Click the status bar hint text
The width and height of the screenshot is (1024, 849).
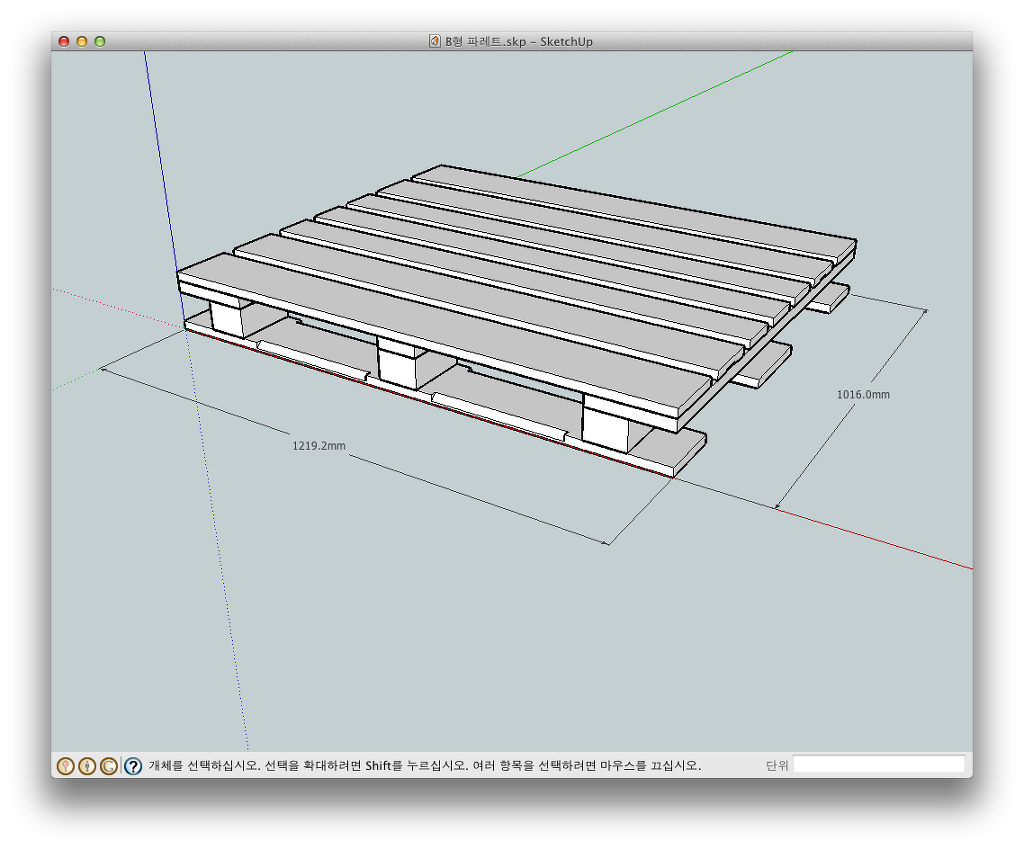click(425, 766)
